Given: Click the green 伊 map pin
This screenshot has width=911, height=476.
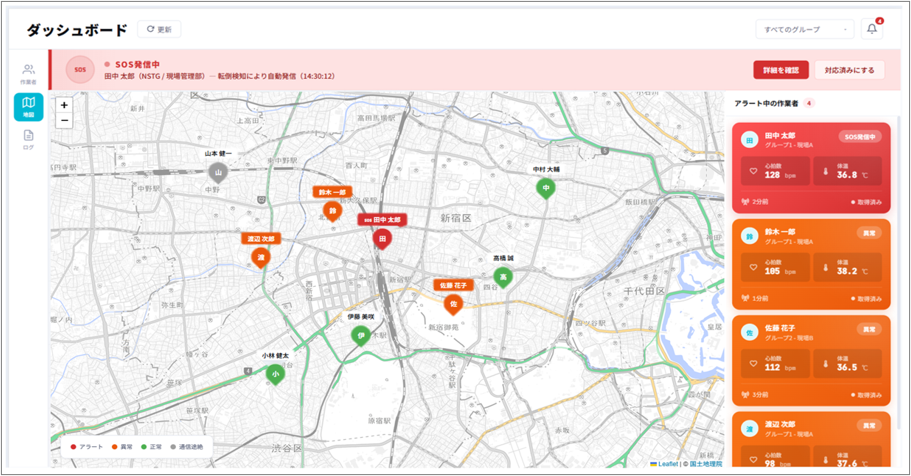Looking at the screenshot, I should (361, 336).
